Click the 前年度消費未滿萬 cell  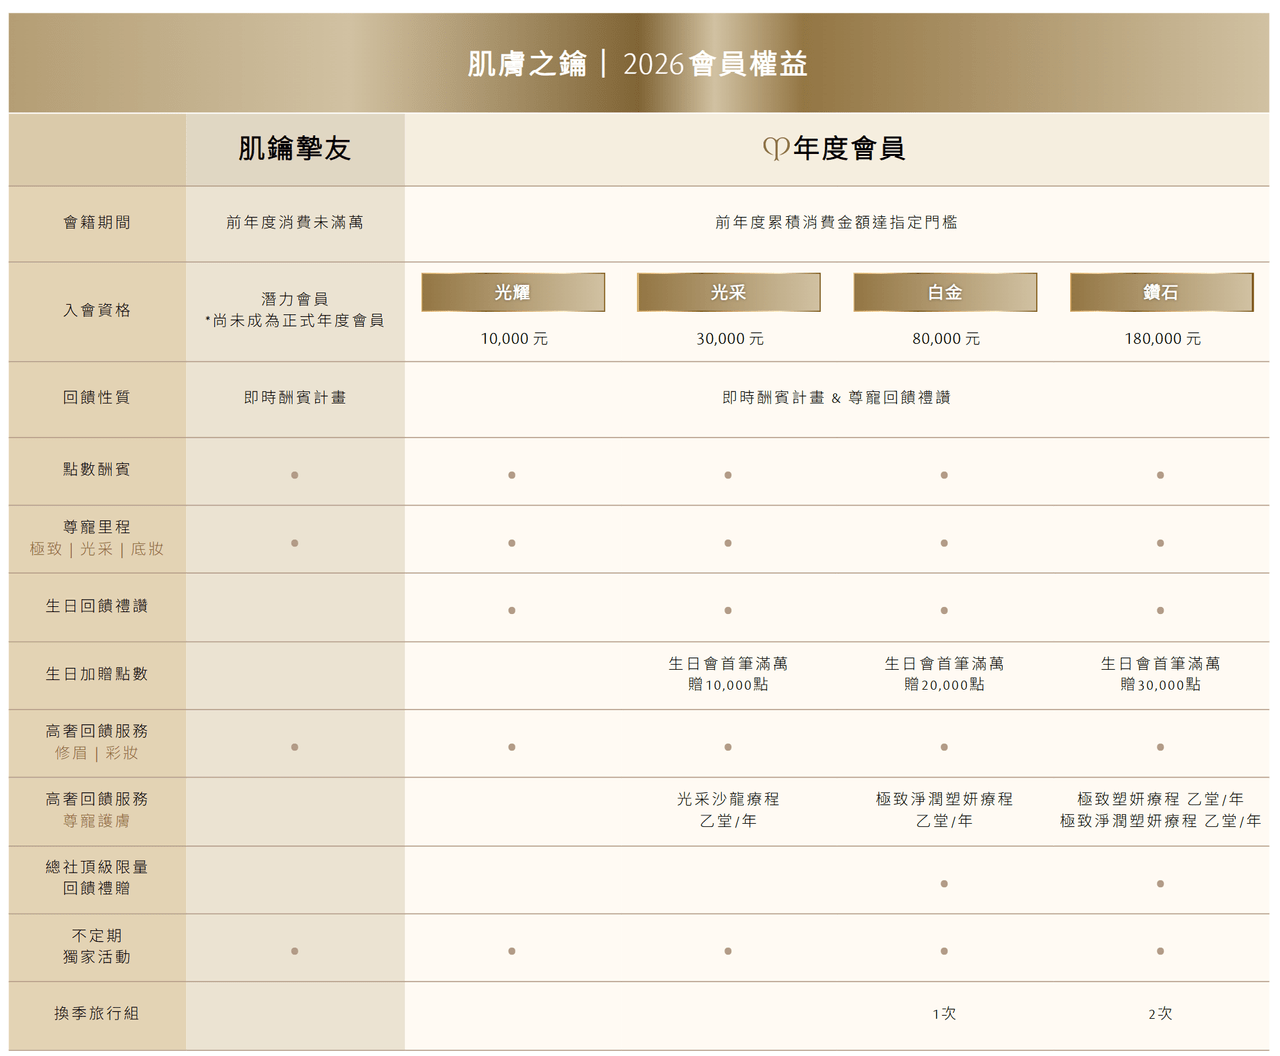coord(295,222)
